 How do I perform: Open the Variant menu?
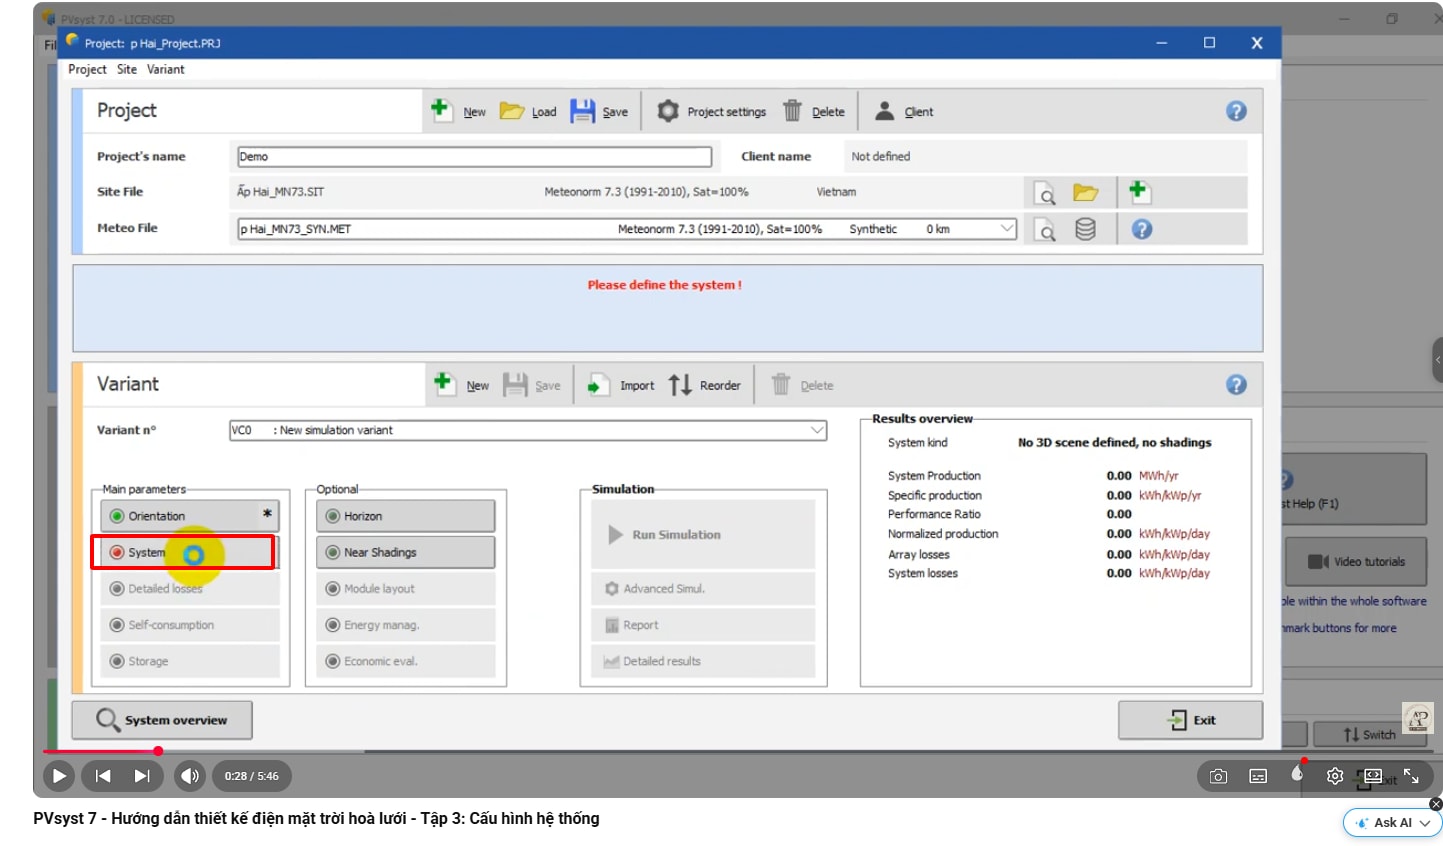pyautogui.click(x=166, y=69)
